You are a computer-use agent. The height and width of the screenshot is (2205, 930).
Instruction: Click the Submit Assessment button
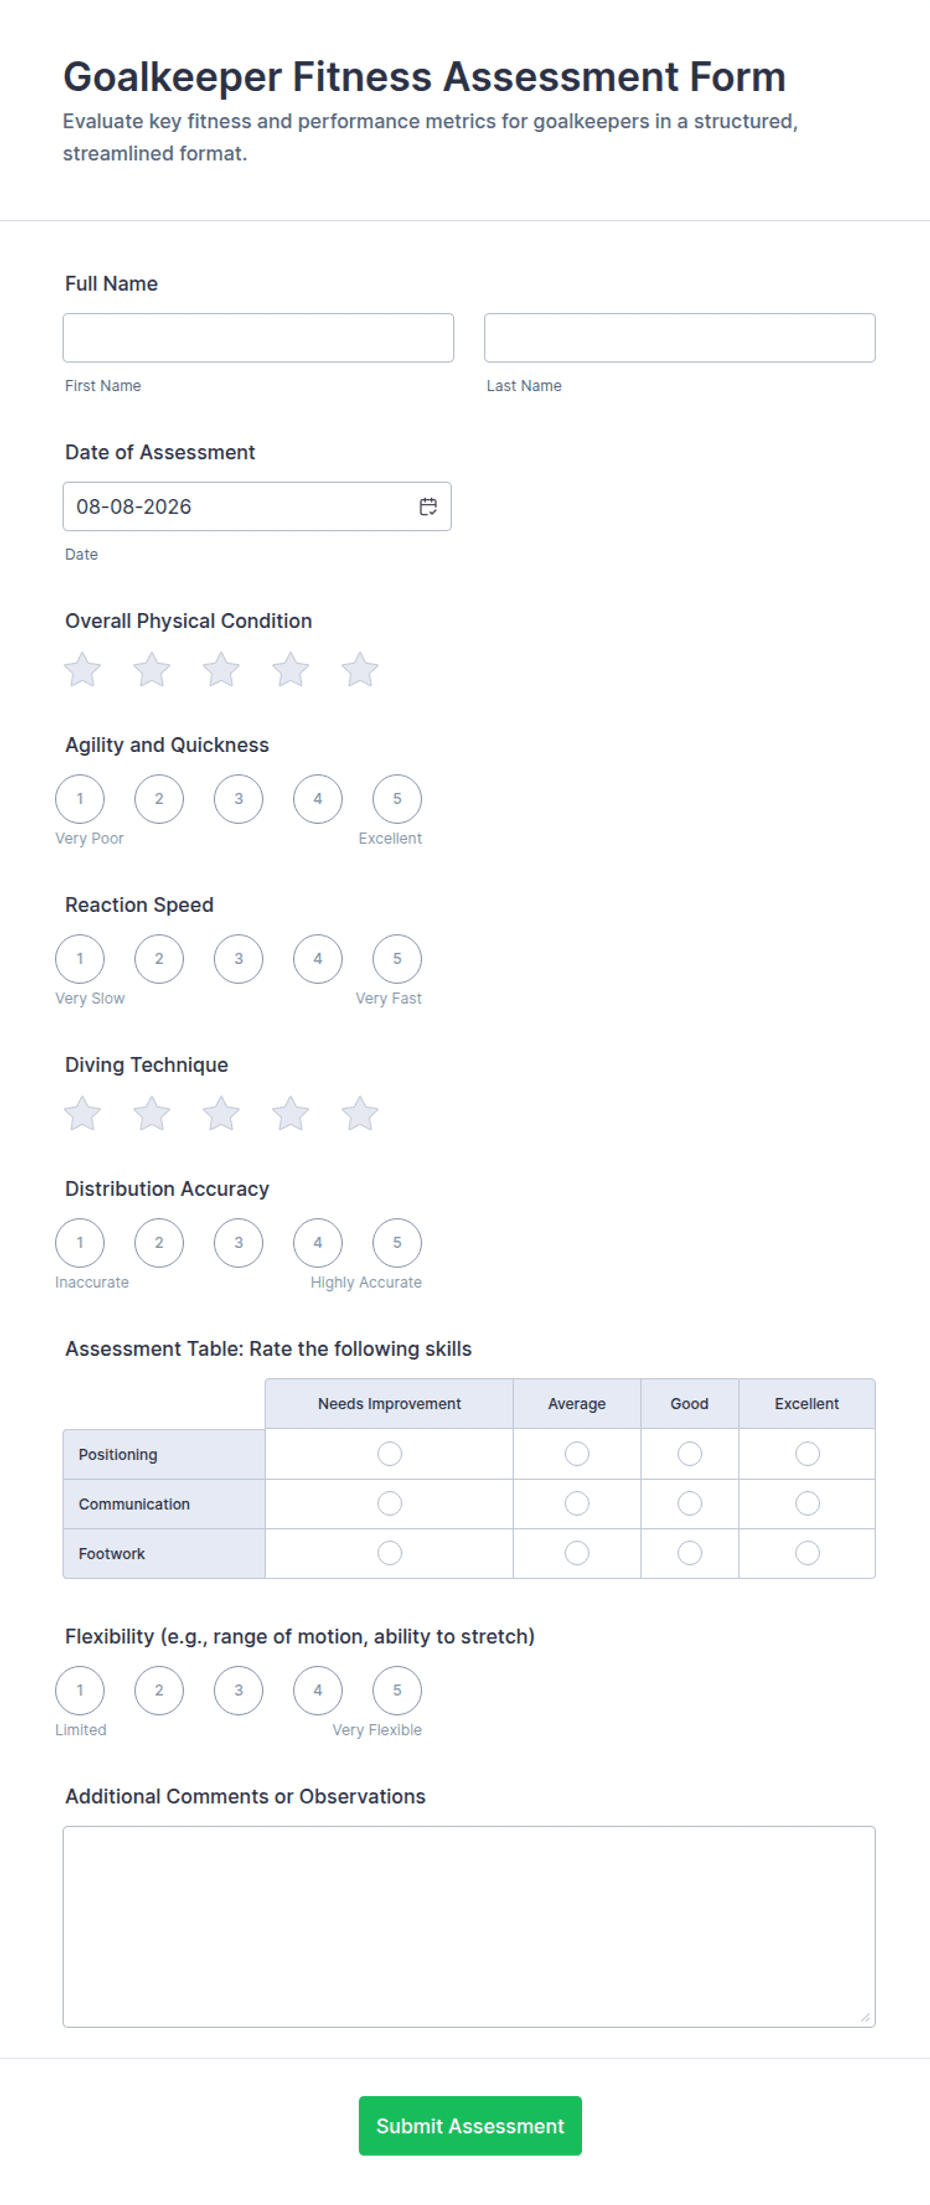(x=470, y=2126)
